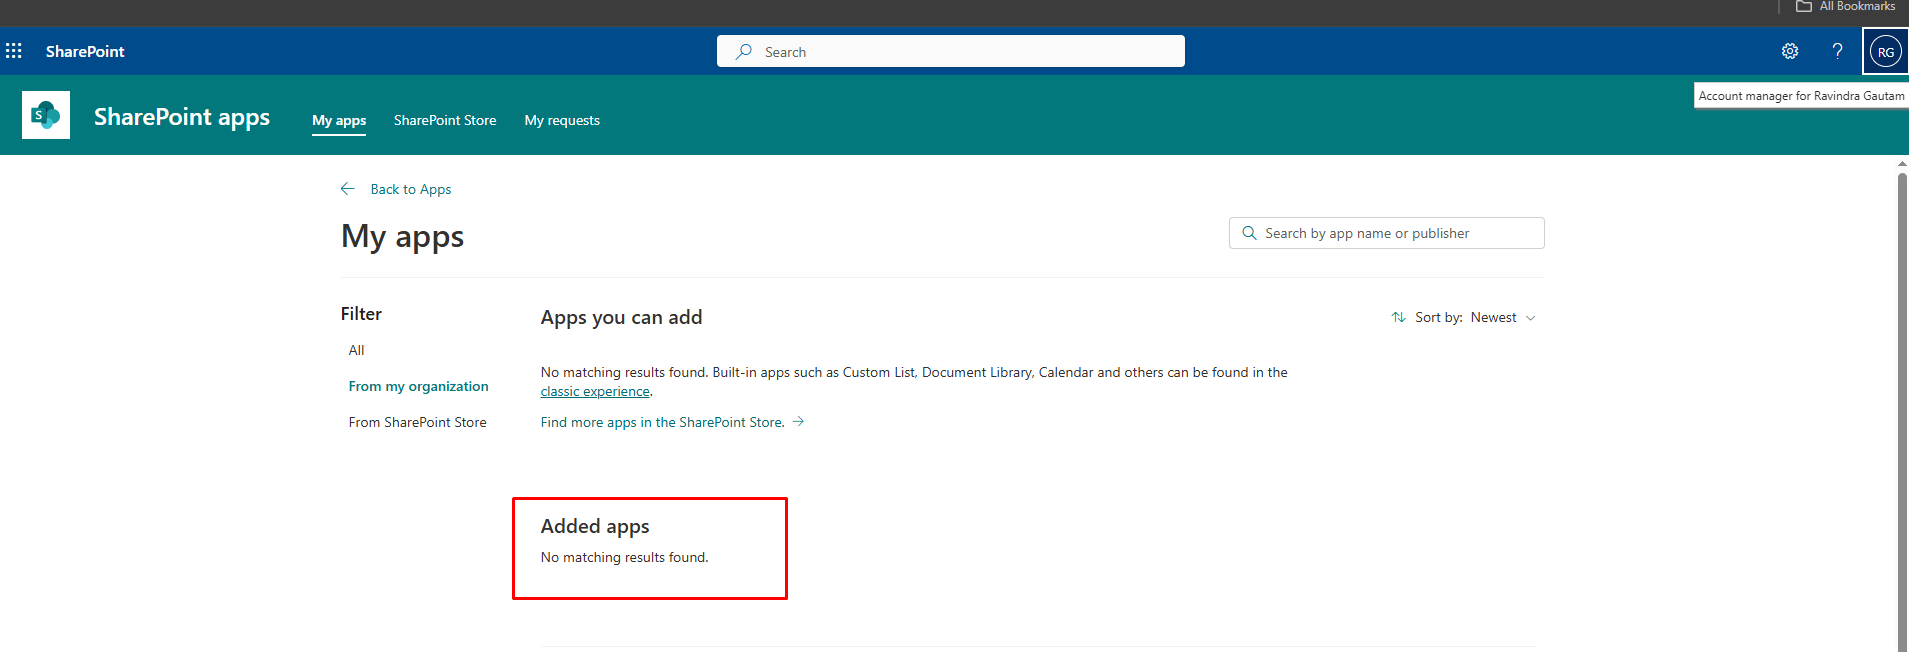This screenshot has height=652, width=1909.
Task: Click the SharePoint title in the top bar
Action: click(85, 51)
